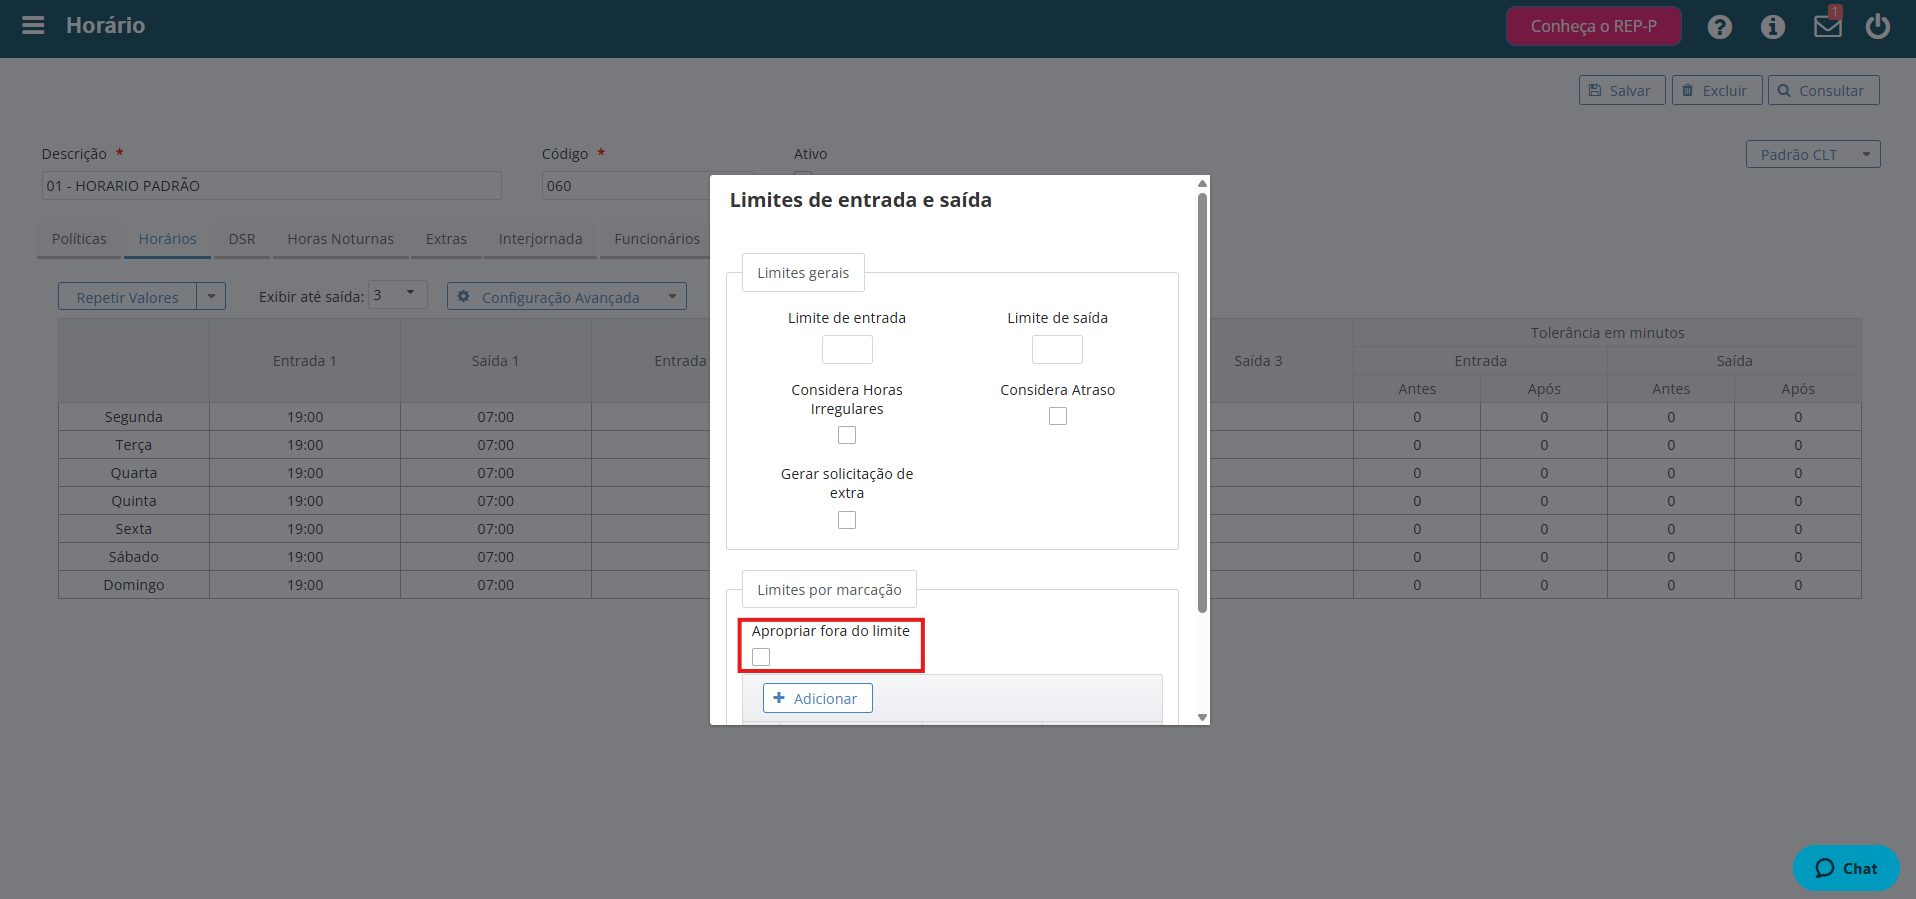The height and width of the screenshot is (899, 1916).
Task: Click Segunda Entrada 1 cell 19:00
Action: [x=305, y=417]
